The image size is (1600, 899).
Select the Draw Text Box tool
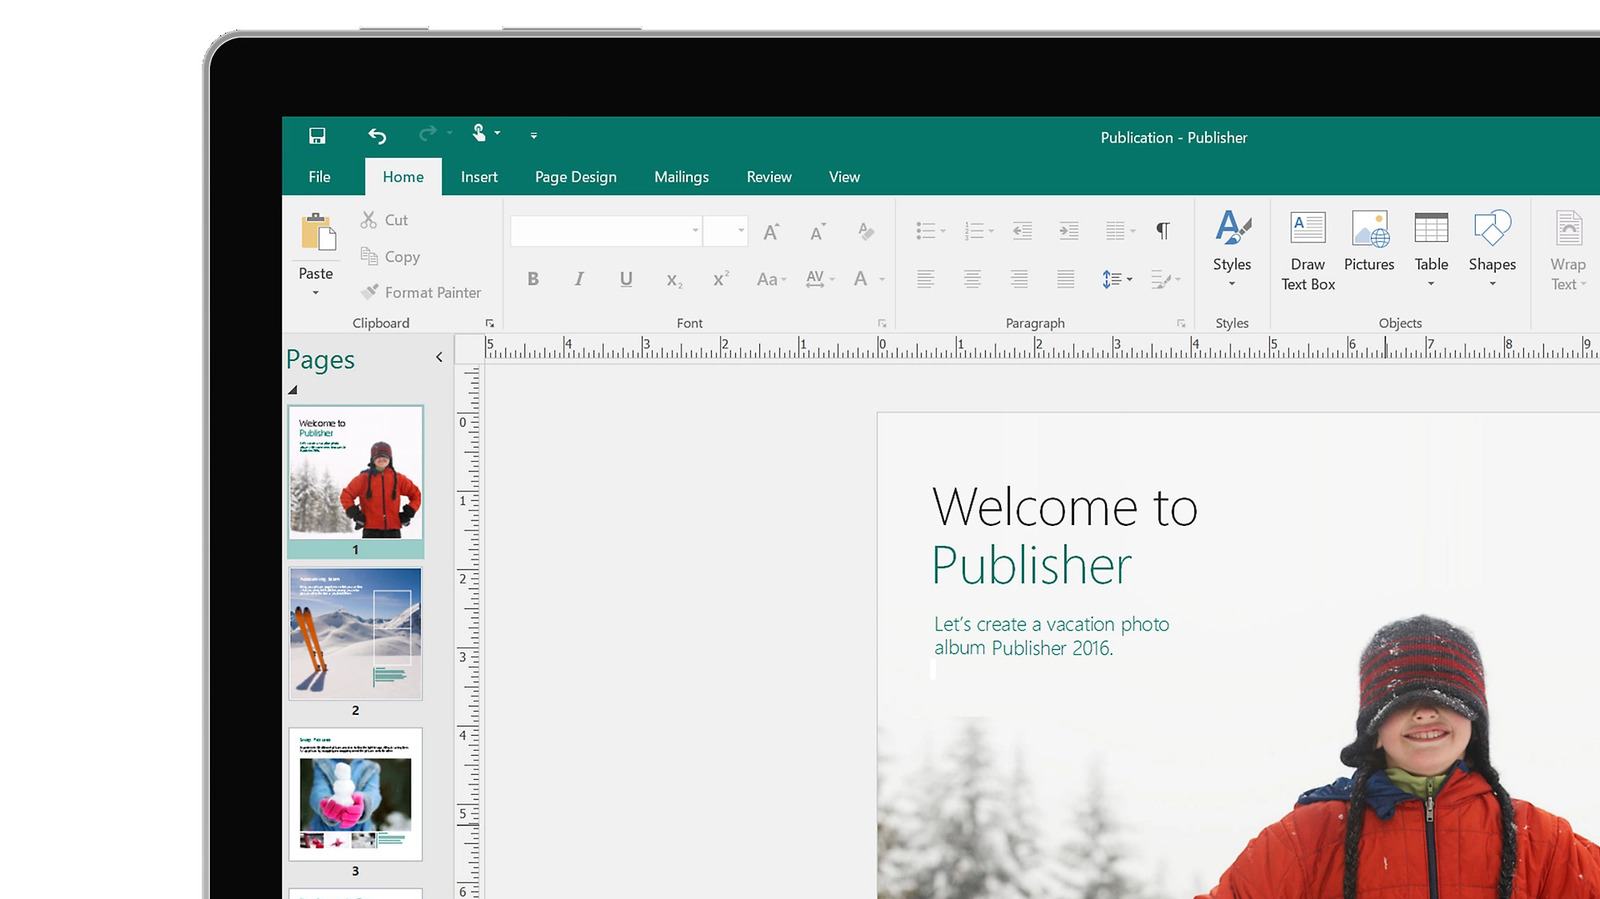pos(1307,251)
